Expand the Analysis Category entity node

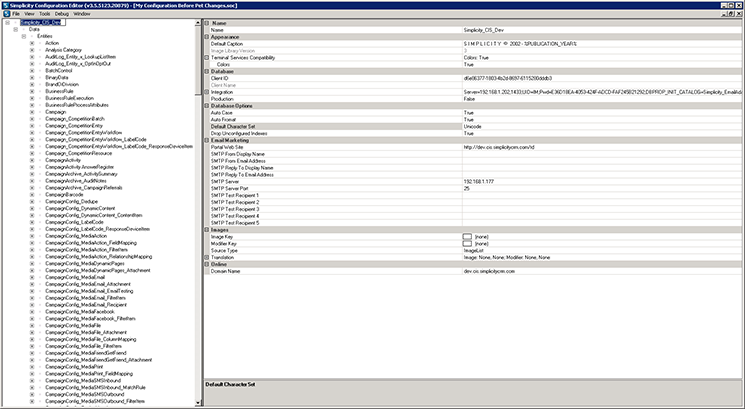32,50
